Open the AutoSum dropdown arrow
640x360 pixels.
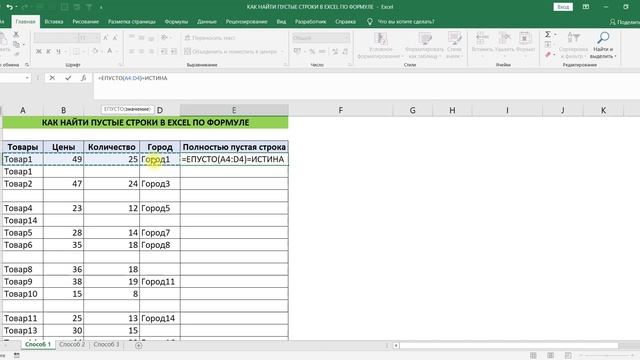555,34
